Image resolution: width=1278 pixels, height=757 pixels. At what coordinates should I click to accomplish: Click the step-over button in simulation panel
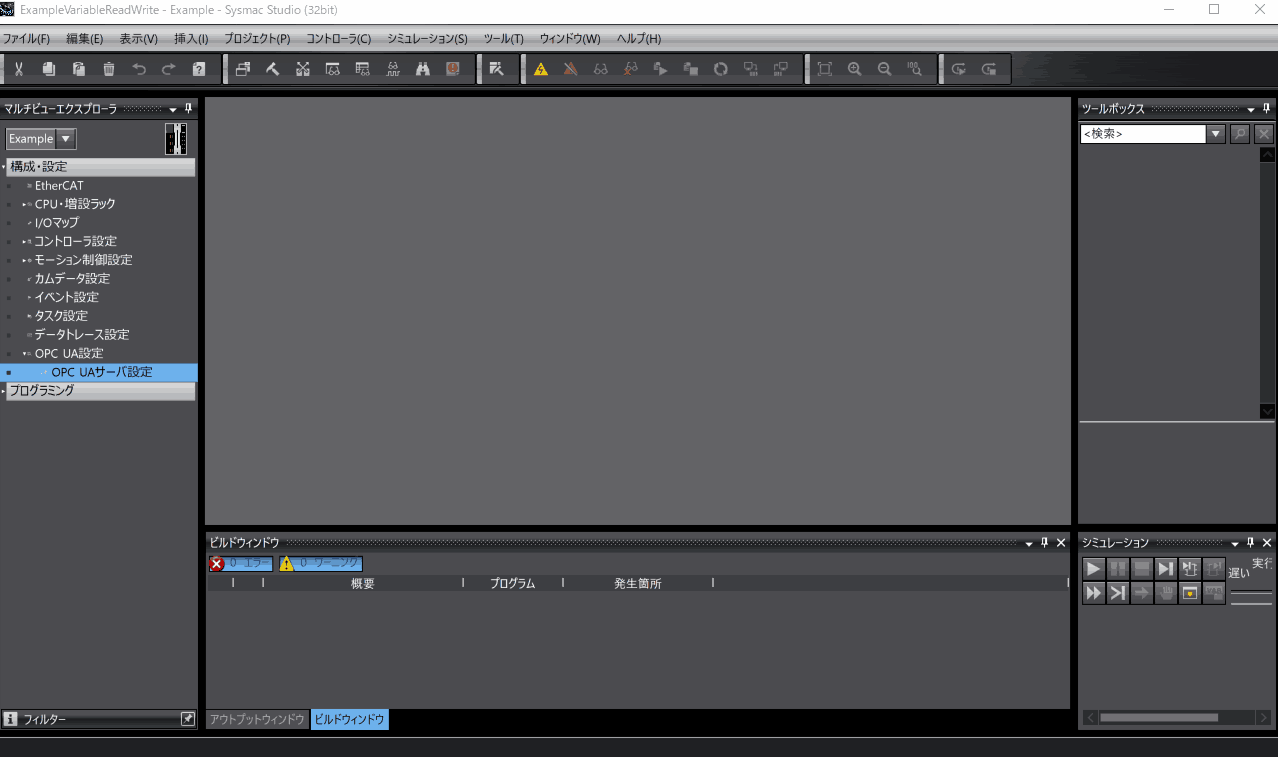pyautogui.click(x=1118, y=593)
